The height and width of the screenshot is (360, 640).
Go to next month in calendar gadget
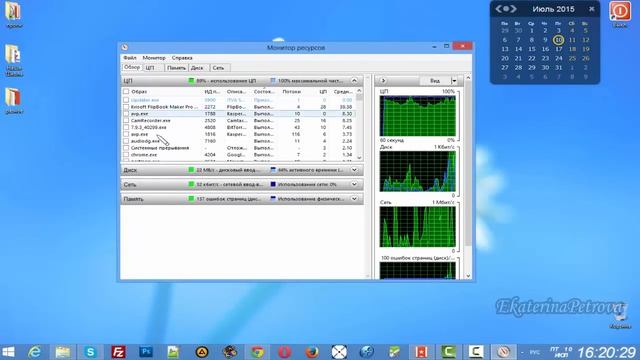[x=514, y=9]
